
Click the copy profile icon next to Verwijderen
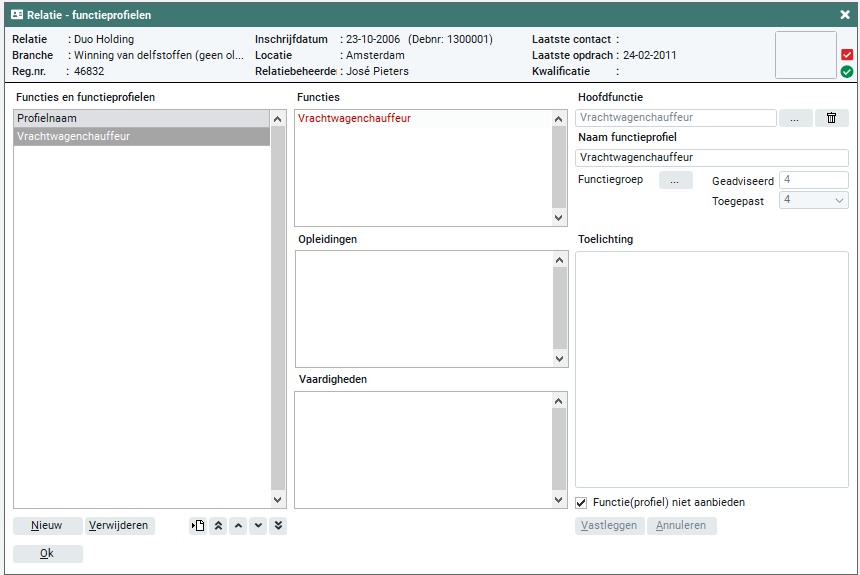tap(198, 526)
